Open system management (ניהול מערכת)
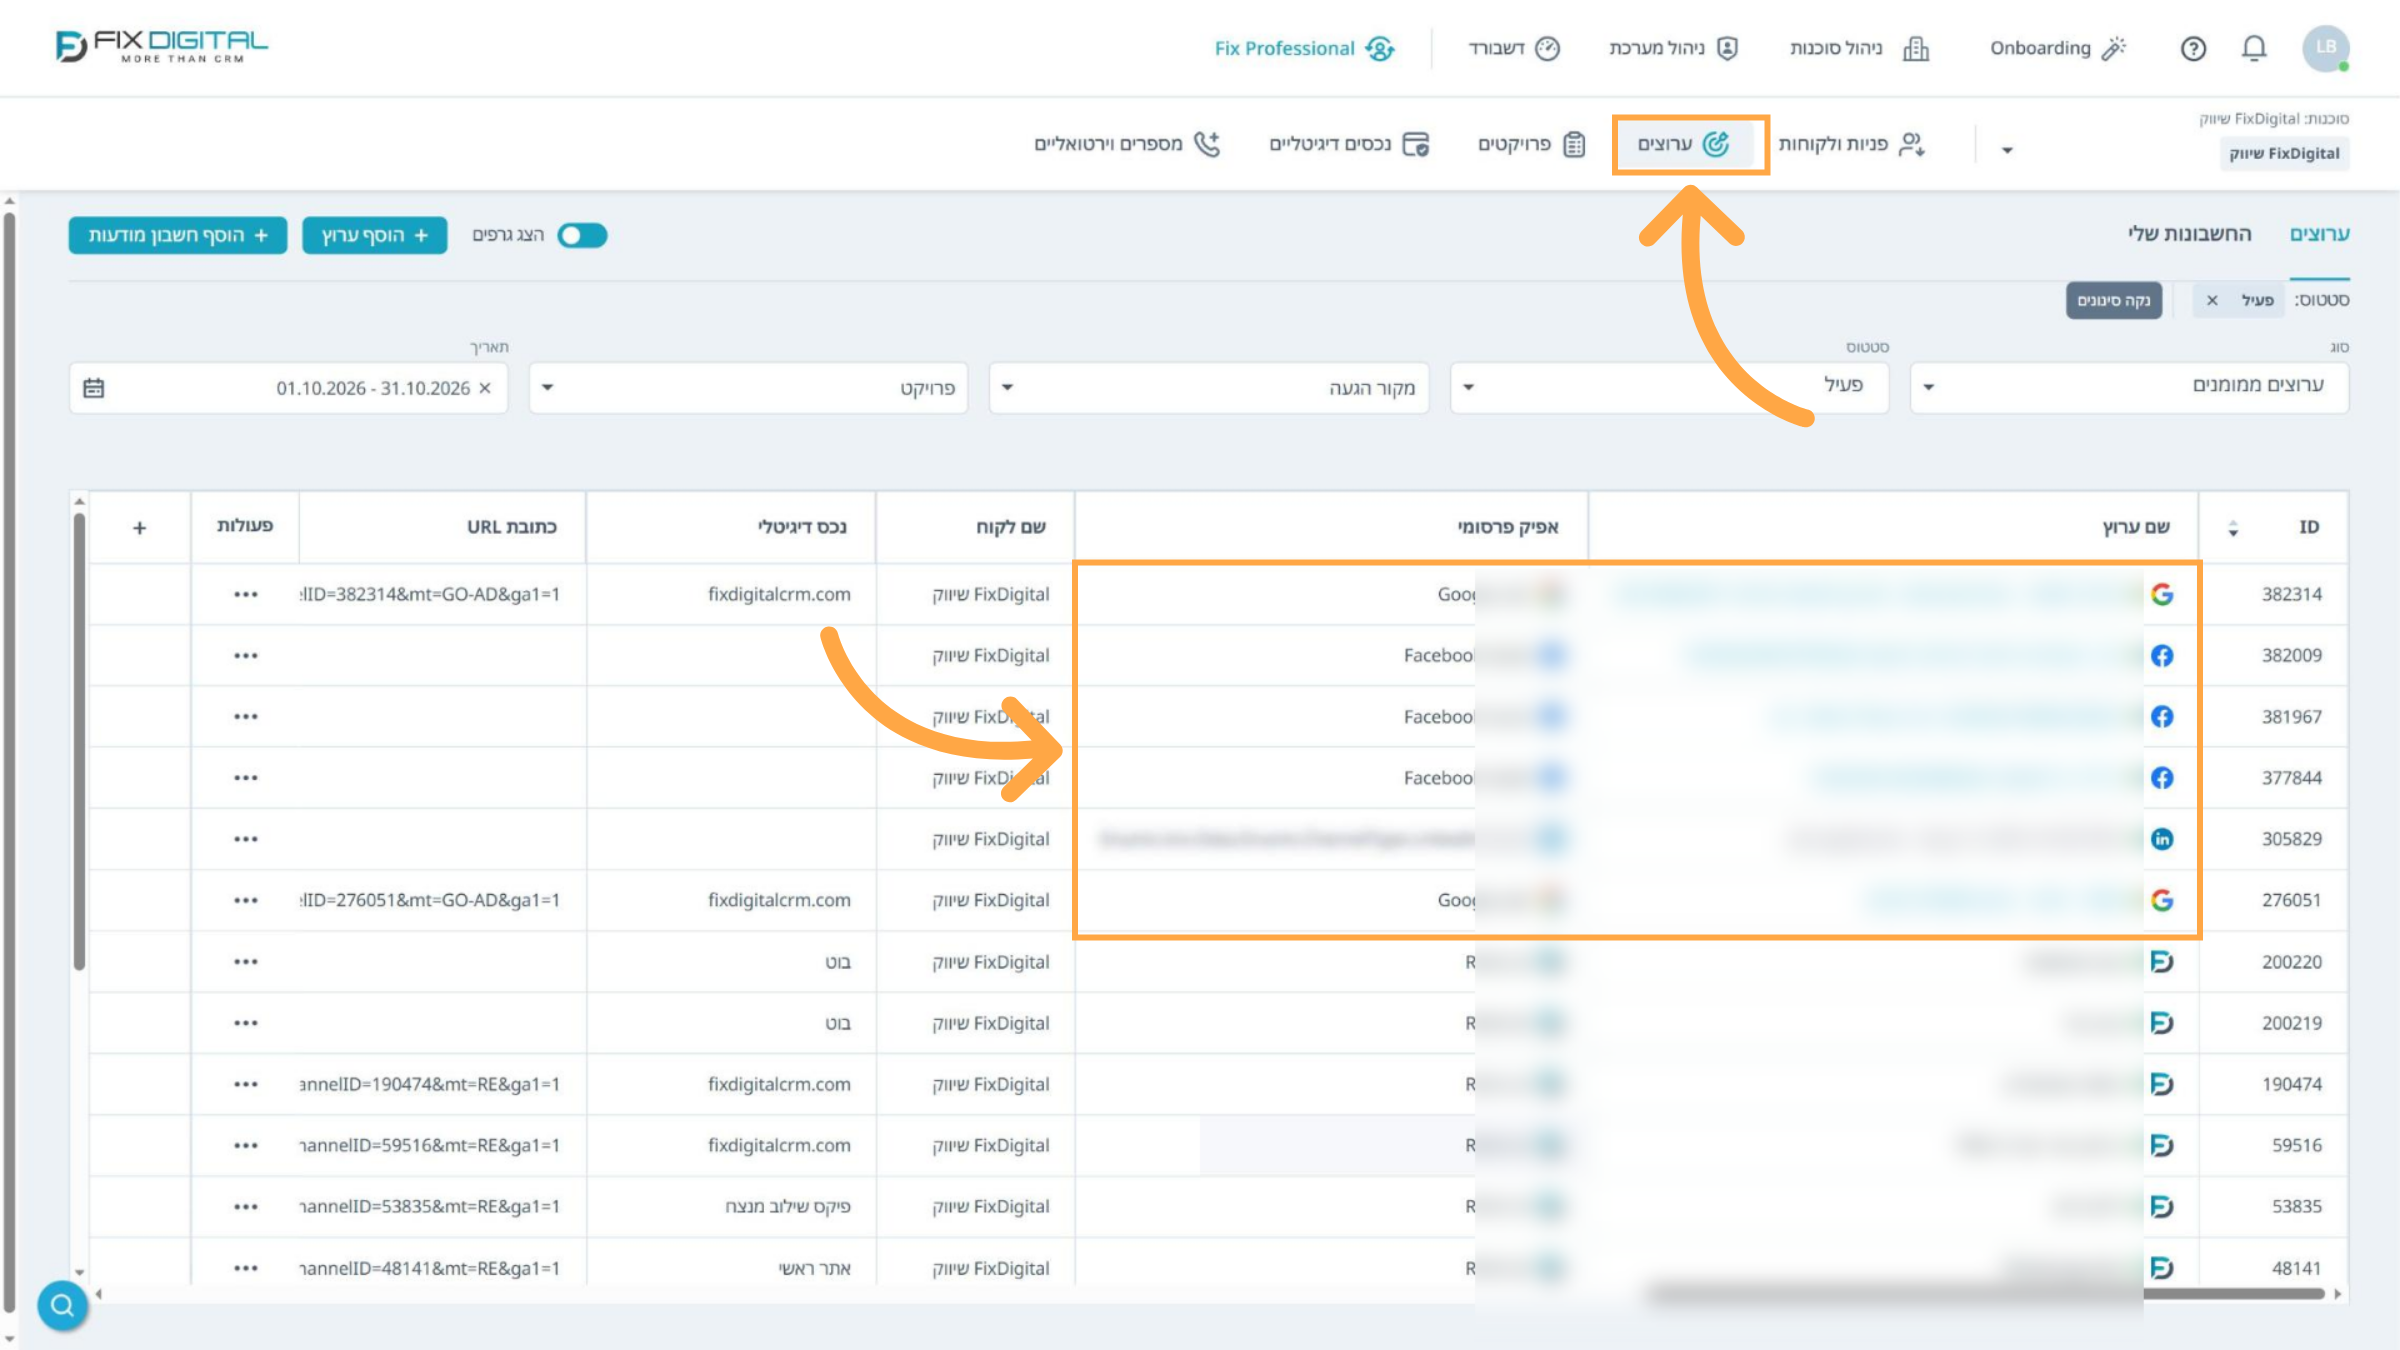Viewport: 2400px width, 1350px height. [x=1674, y=48]
